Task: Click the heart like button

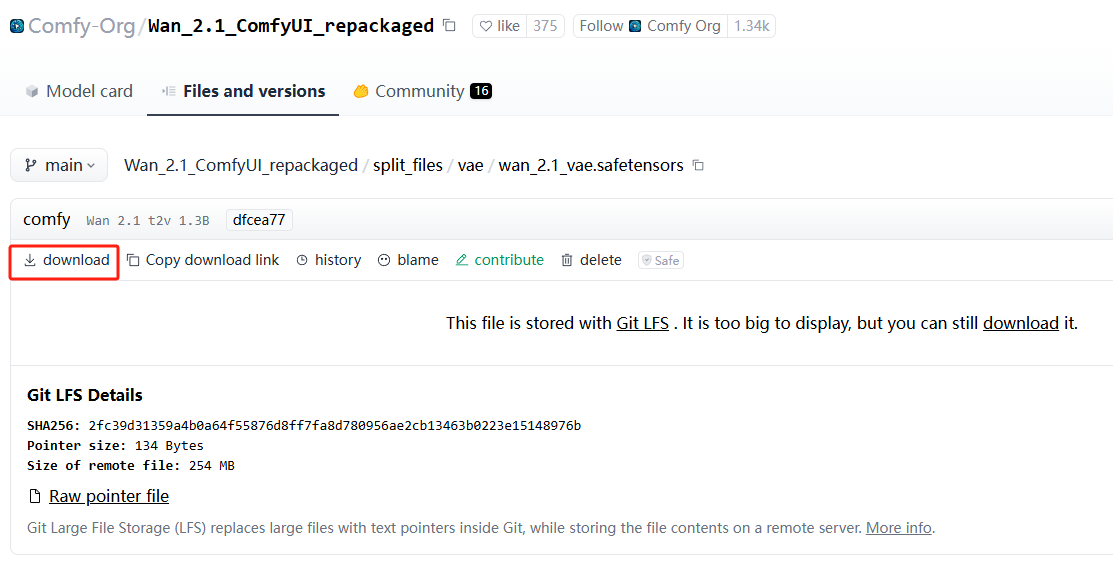Action: pos(499,26)
